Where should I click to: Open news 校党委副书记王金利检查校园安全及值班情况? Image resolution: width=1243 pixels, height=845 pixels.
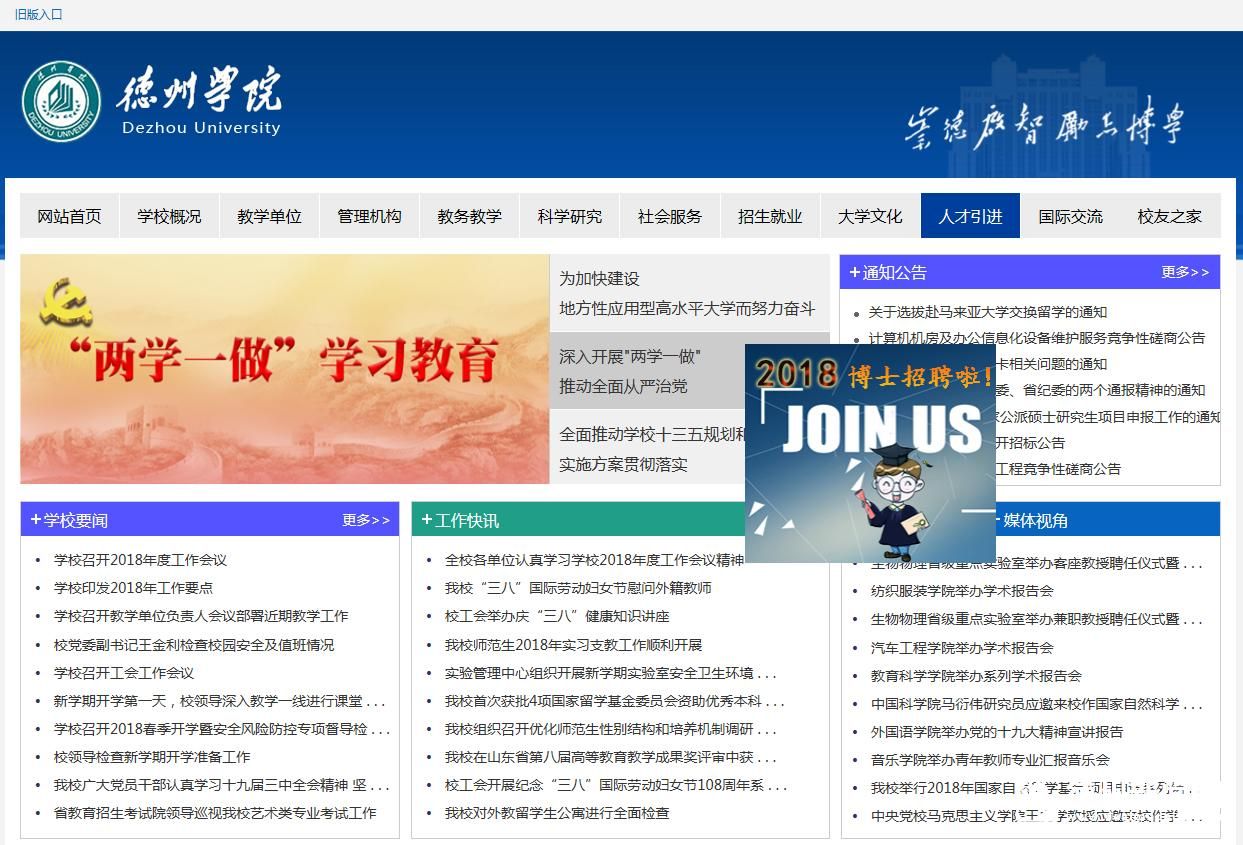194,645
